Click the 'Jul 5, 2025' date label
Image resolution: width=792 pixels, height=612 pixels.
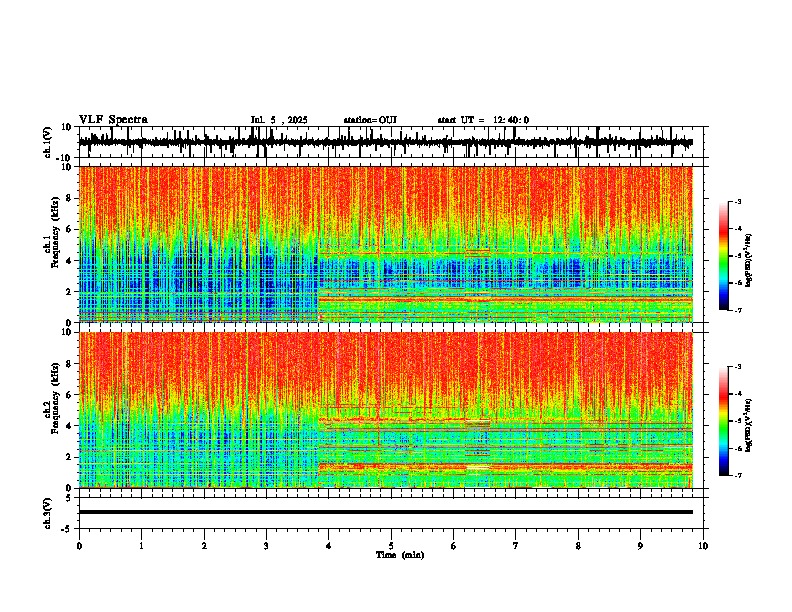(x=279, y=120)
